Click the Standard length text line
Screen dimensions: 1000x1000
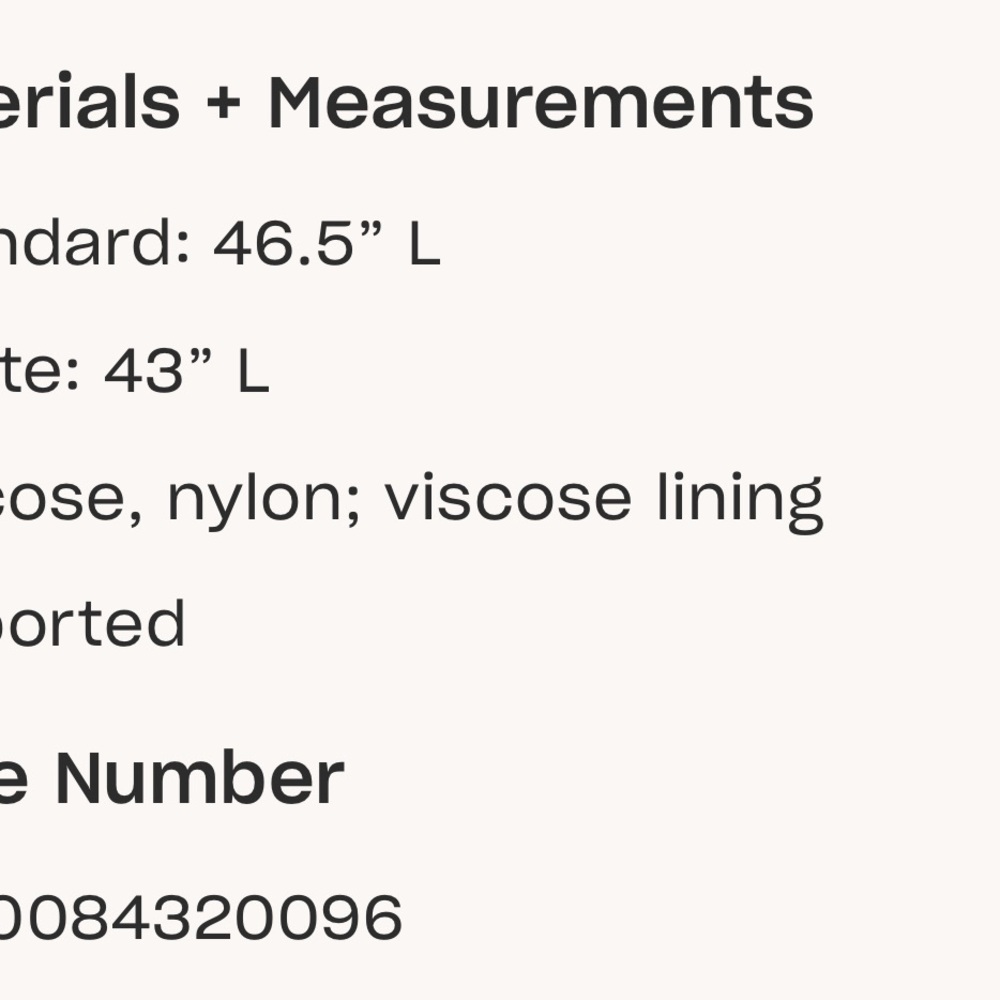[x=220, y=242]
